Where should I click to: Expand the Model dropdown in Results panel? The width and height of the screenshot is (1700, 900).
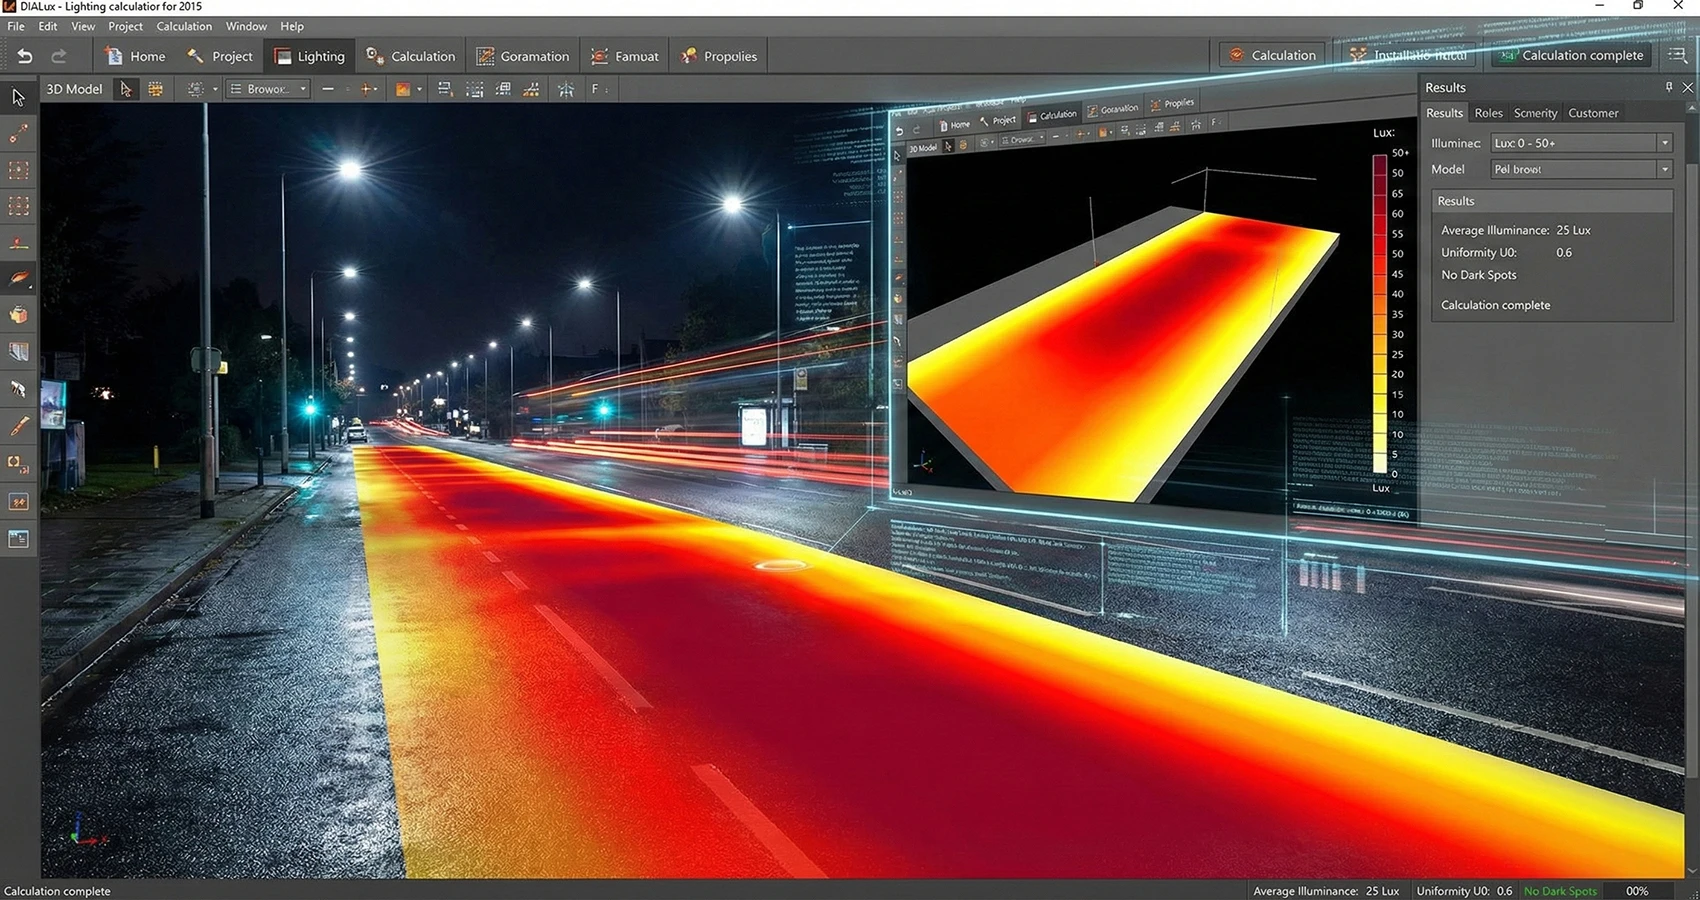point(1581,169)
